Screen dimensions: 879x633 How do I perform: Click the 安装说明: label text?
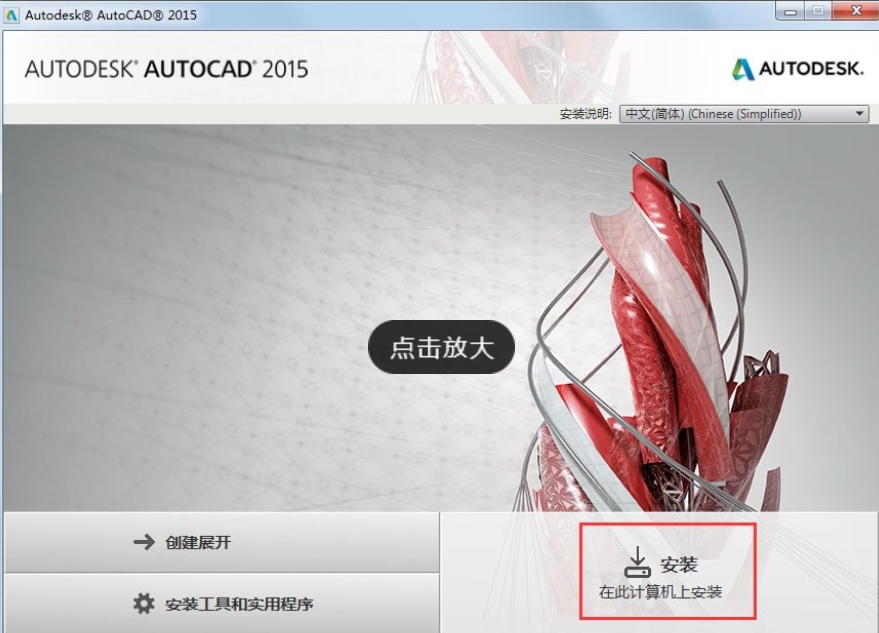585,114
